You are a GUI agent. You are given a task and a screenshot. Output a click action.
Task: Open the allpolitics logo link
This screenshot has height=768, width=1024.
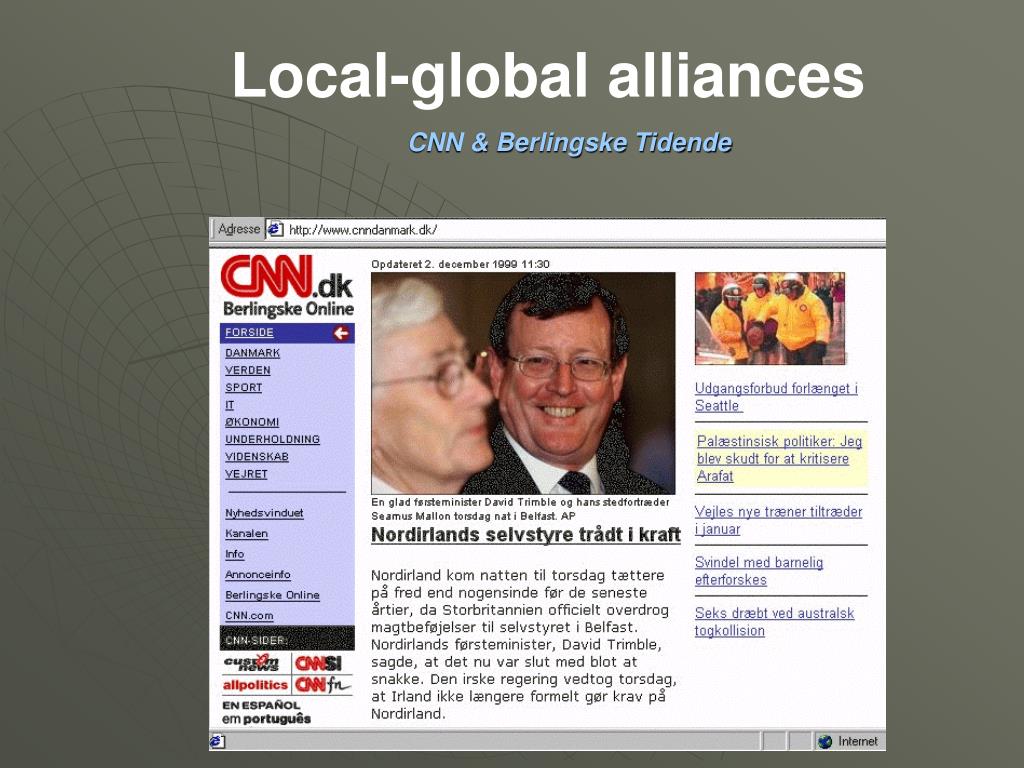tap(255, 684)
